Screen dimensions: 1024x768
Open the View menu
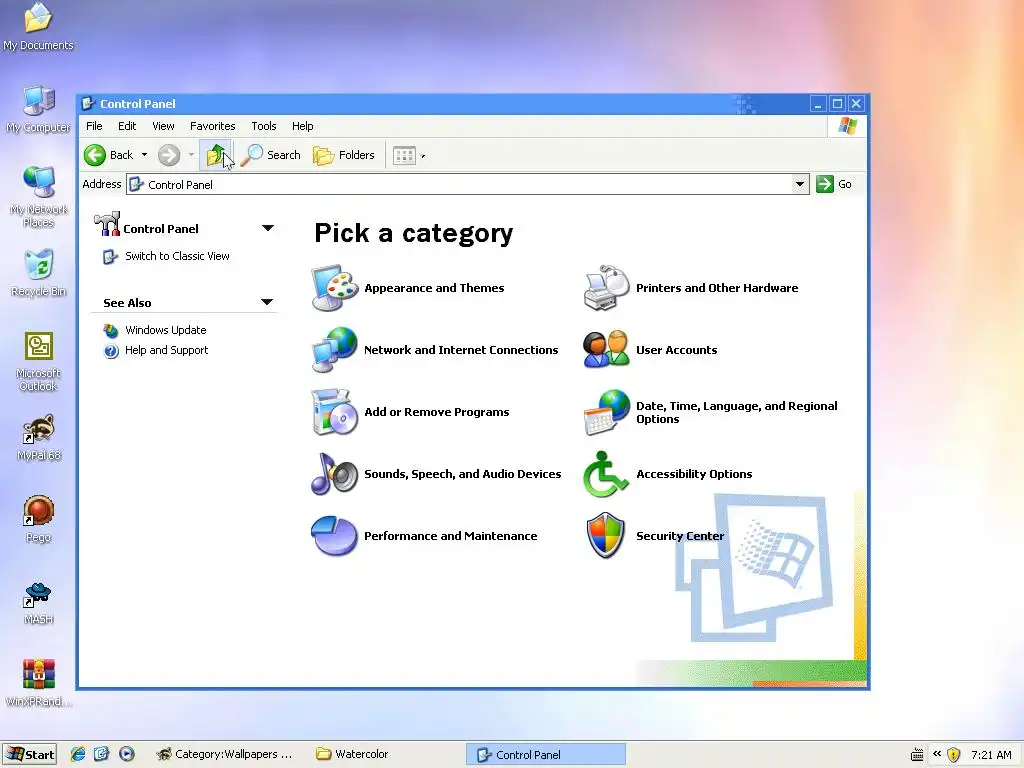point(163,126)
